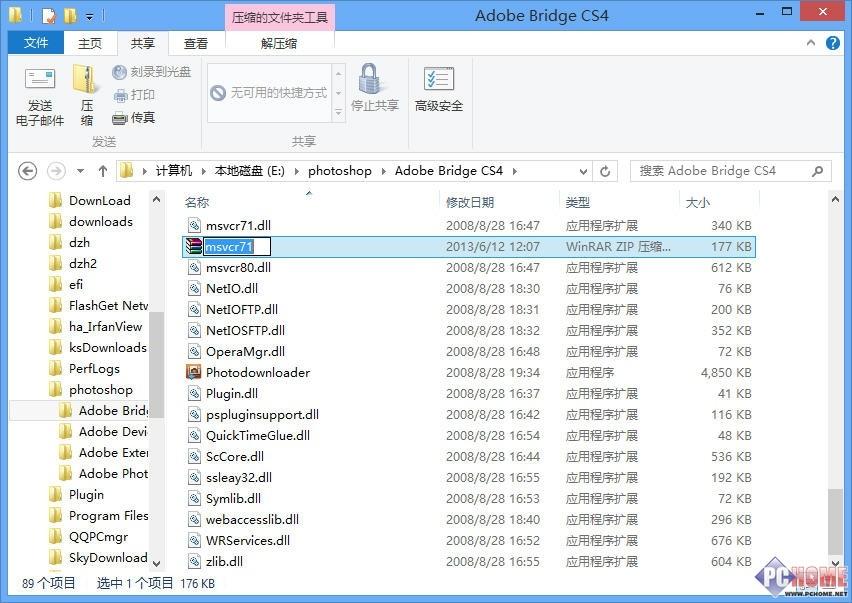
Task: Click the folder icon beside DownLoad
Action: click(x=55, y=200)
